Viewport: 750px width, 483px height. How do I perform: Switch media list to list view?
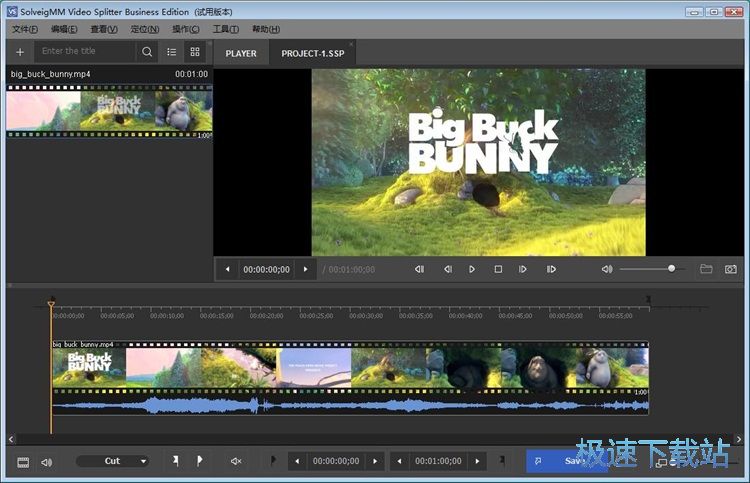point(172,51)
